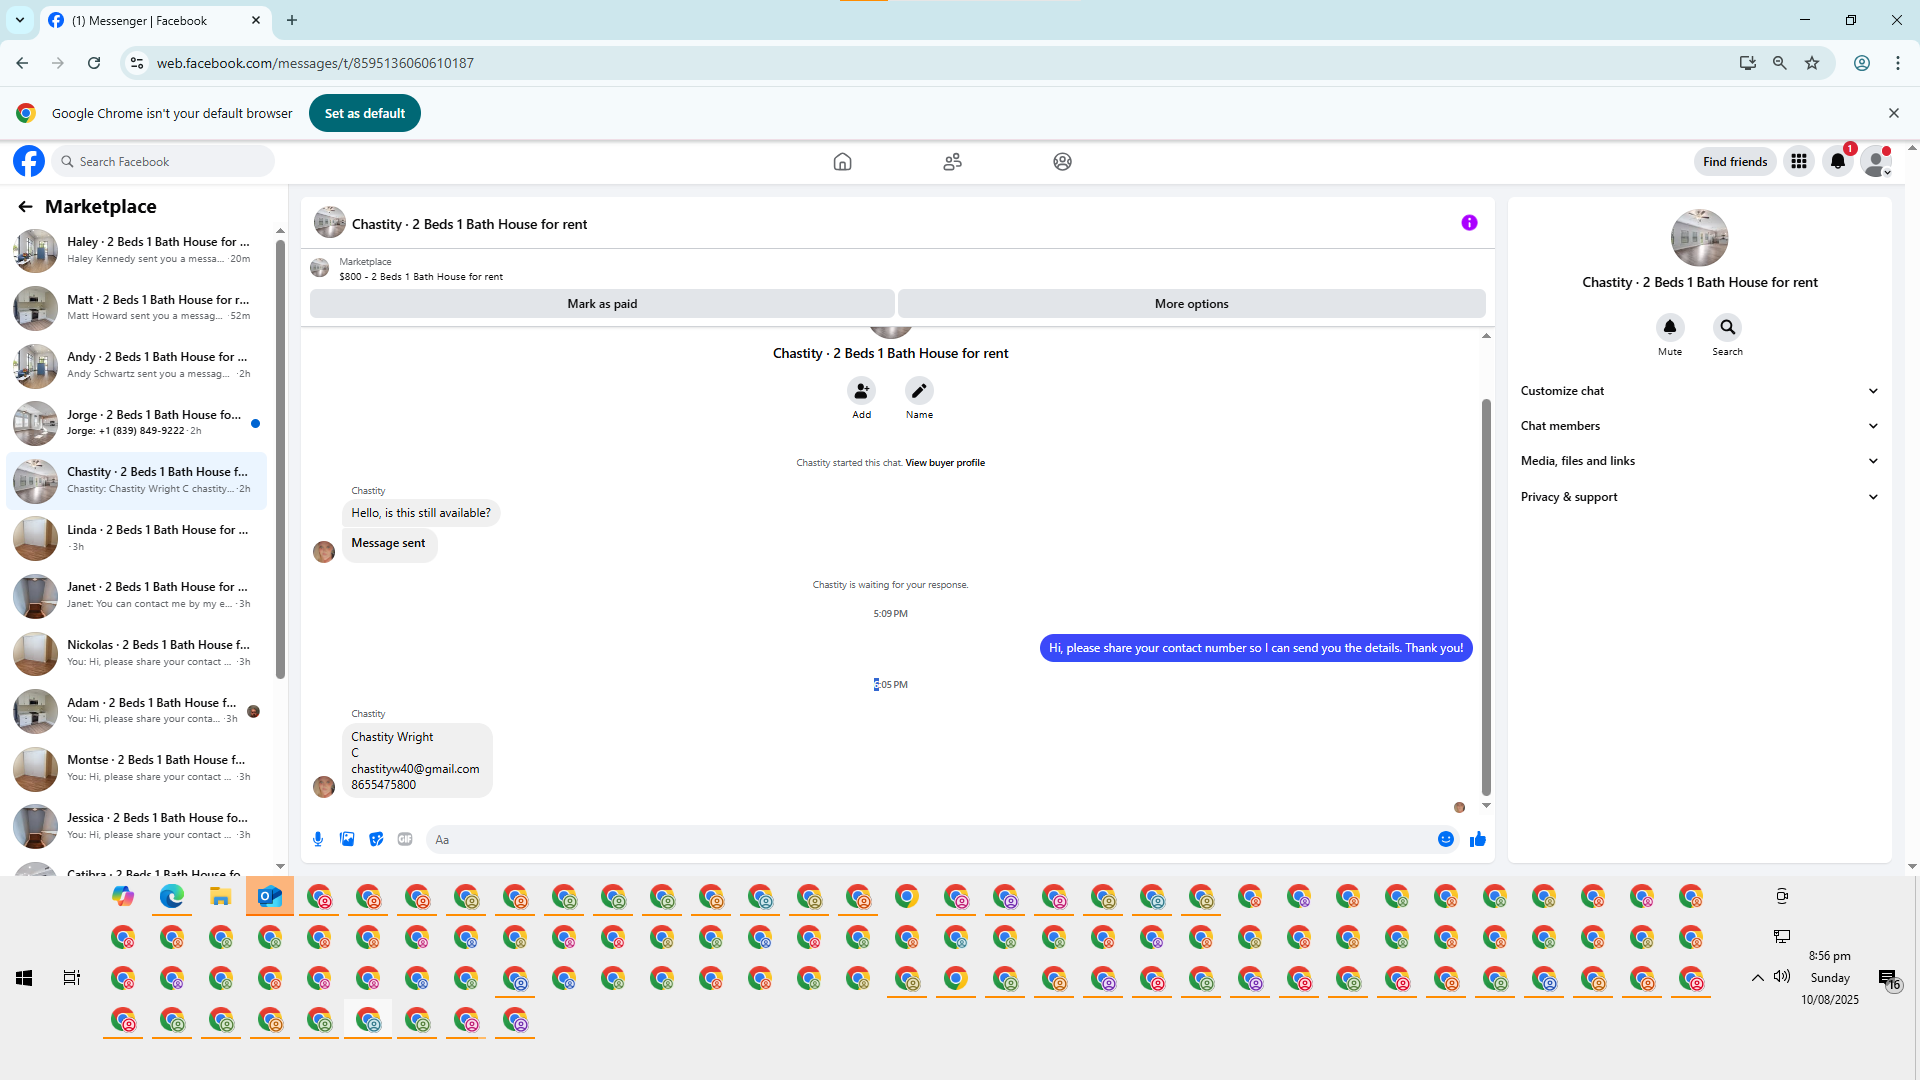
Task: Open the Jorge conversation in the list
Action: pyautogui.click(x=138, y=423)
